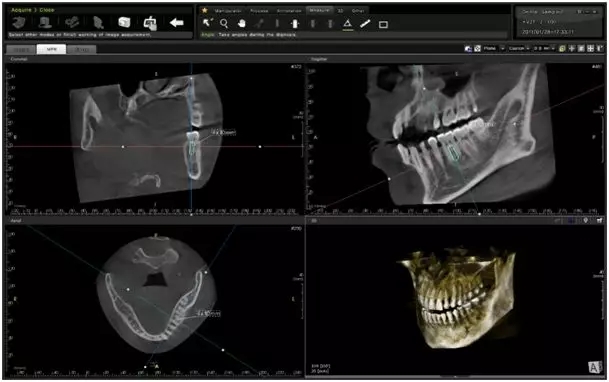Screen dimensions: 609x382
Task: Expand the Custom dropdown menu
Action: click(519, 49)
